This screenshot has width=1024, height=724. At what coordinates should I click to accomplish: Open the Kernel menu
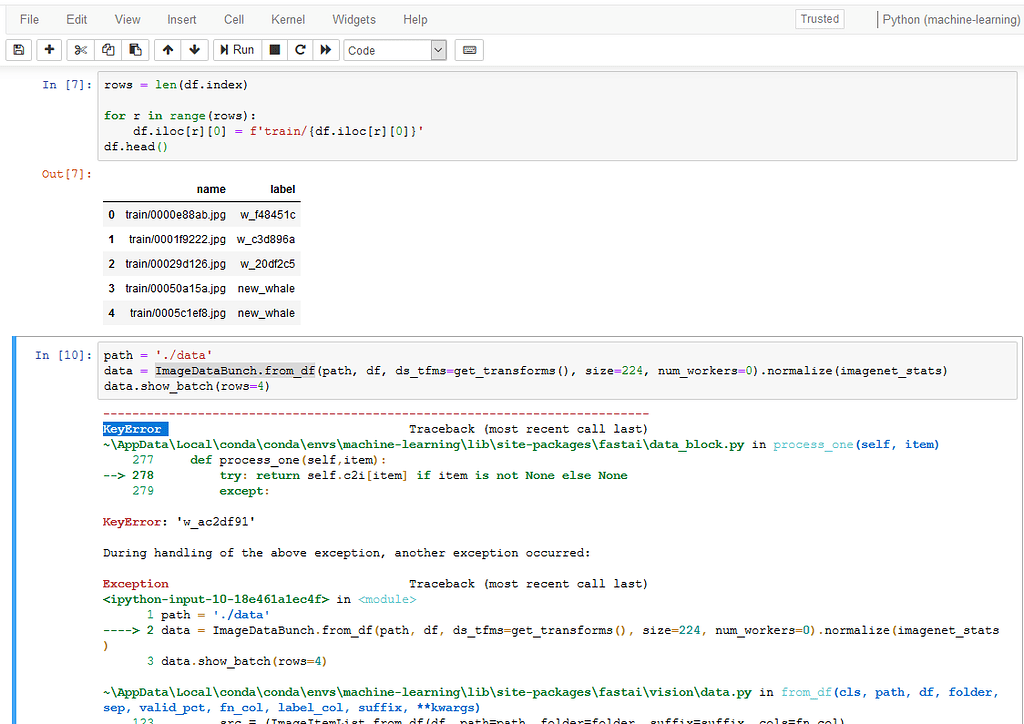pyautogui.click(x=288, y=19)
